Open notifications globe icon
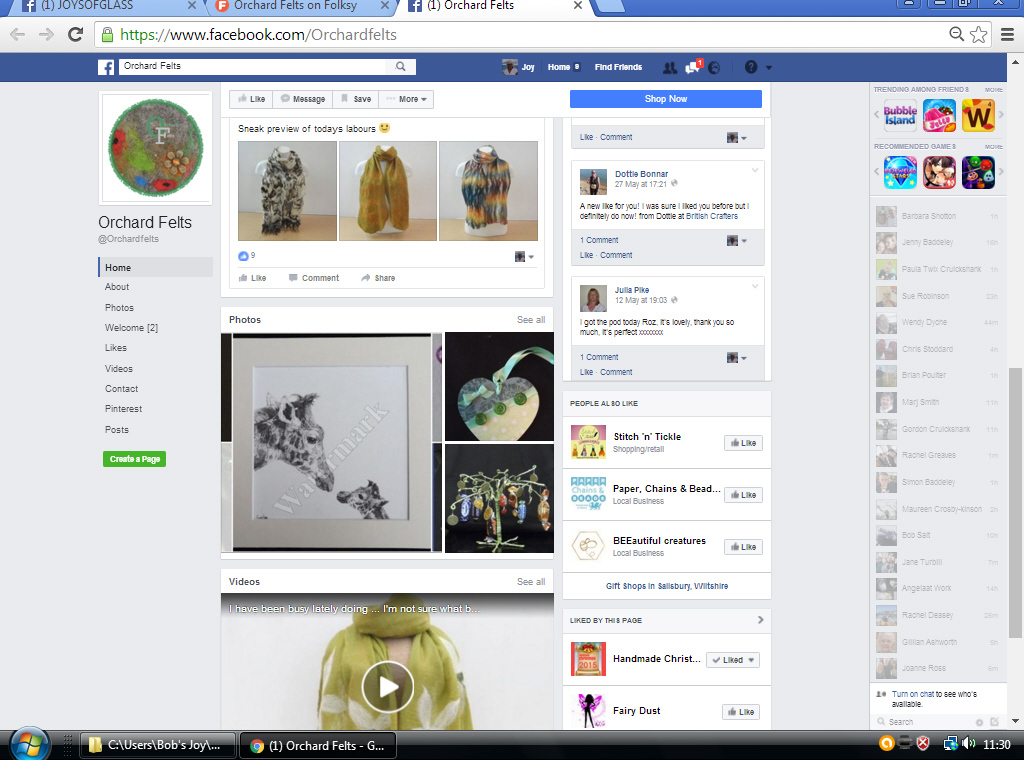 point(714,67)
